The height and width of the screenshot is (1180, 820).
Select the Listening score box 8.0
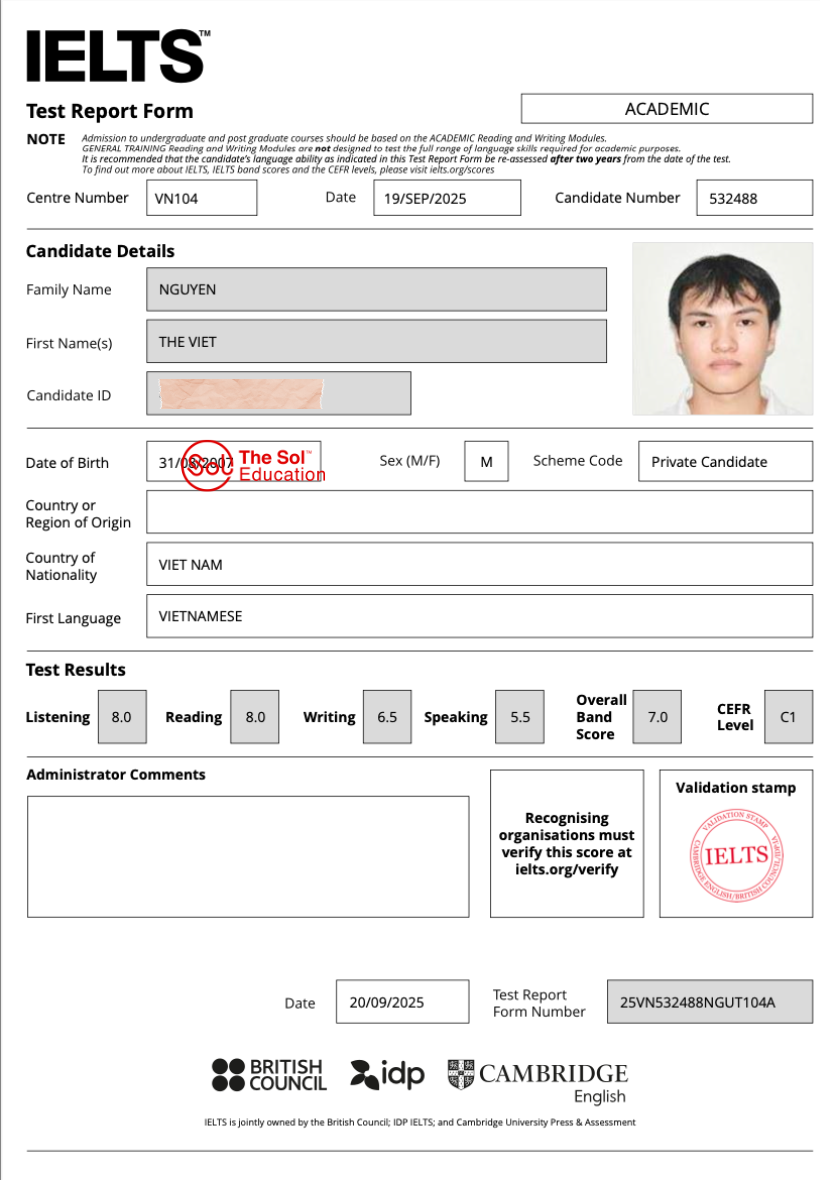[x=122, y=717]
